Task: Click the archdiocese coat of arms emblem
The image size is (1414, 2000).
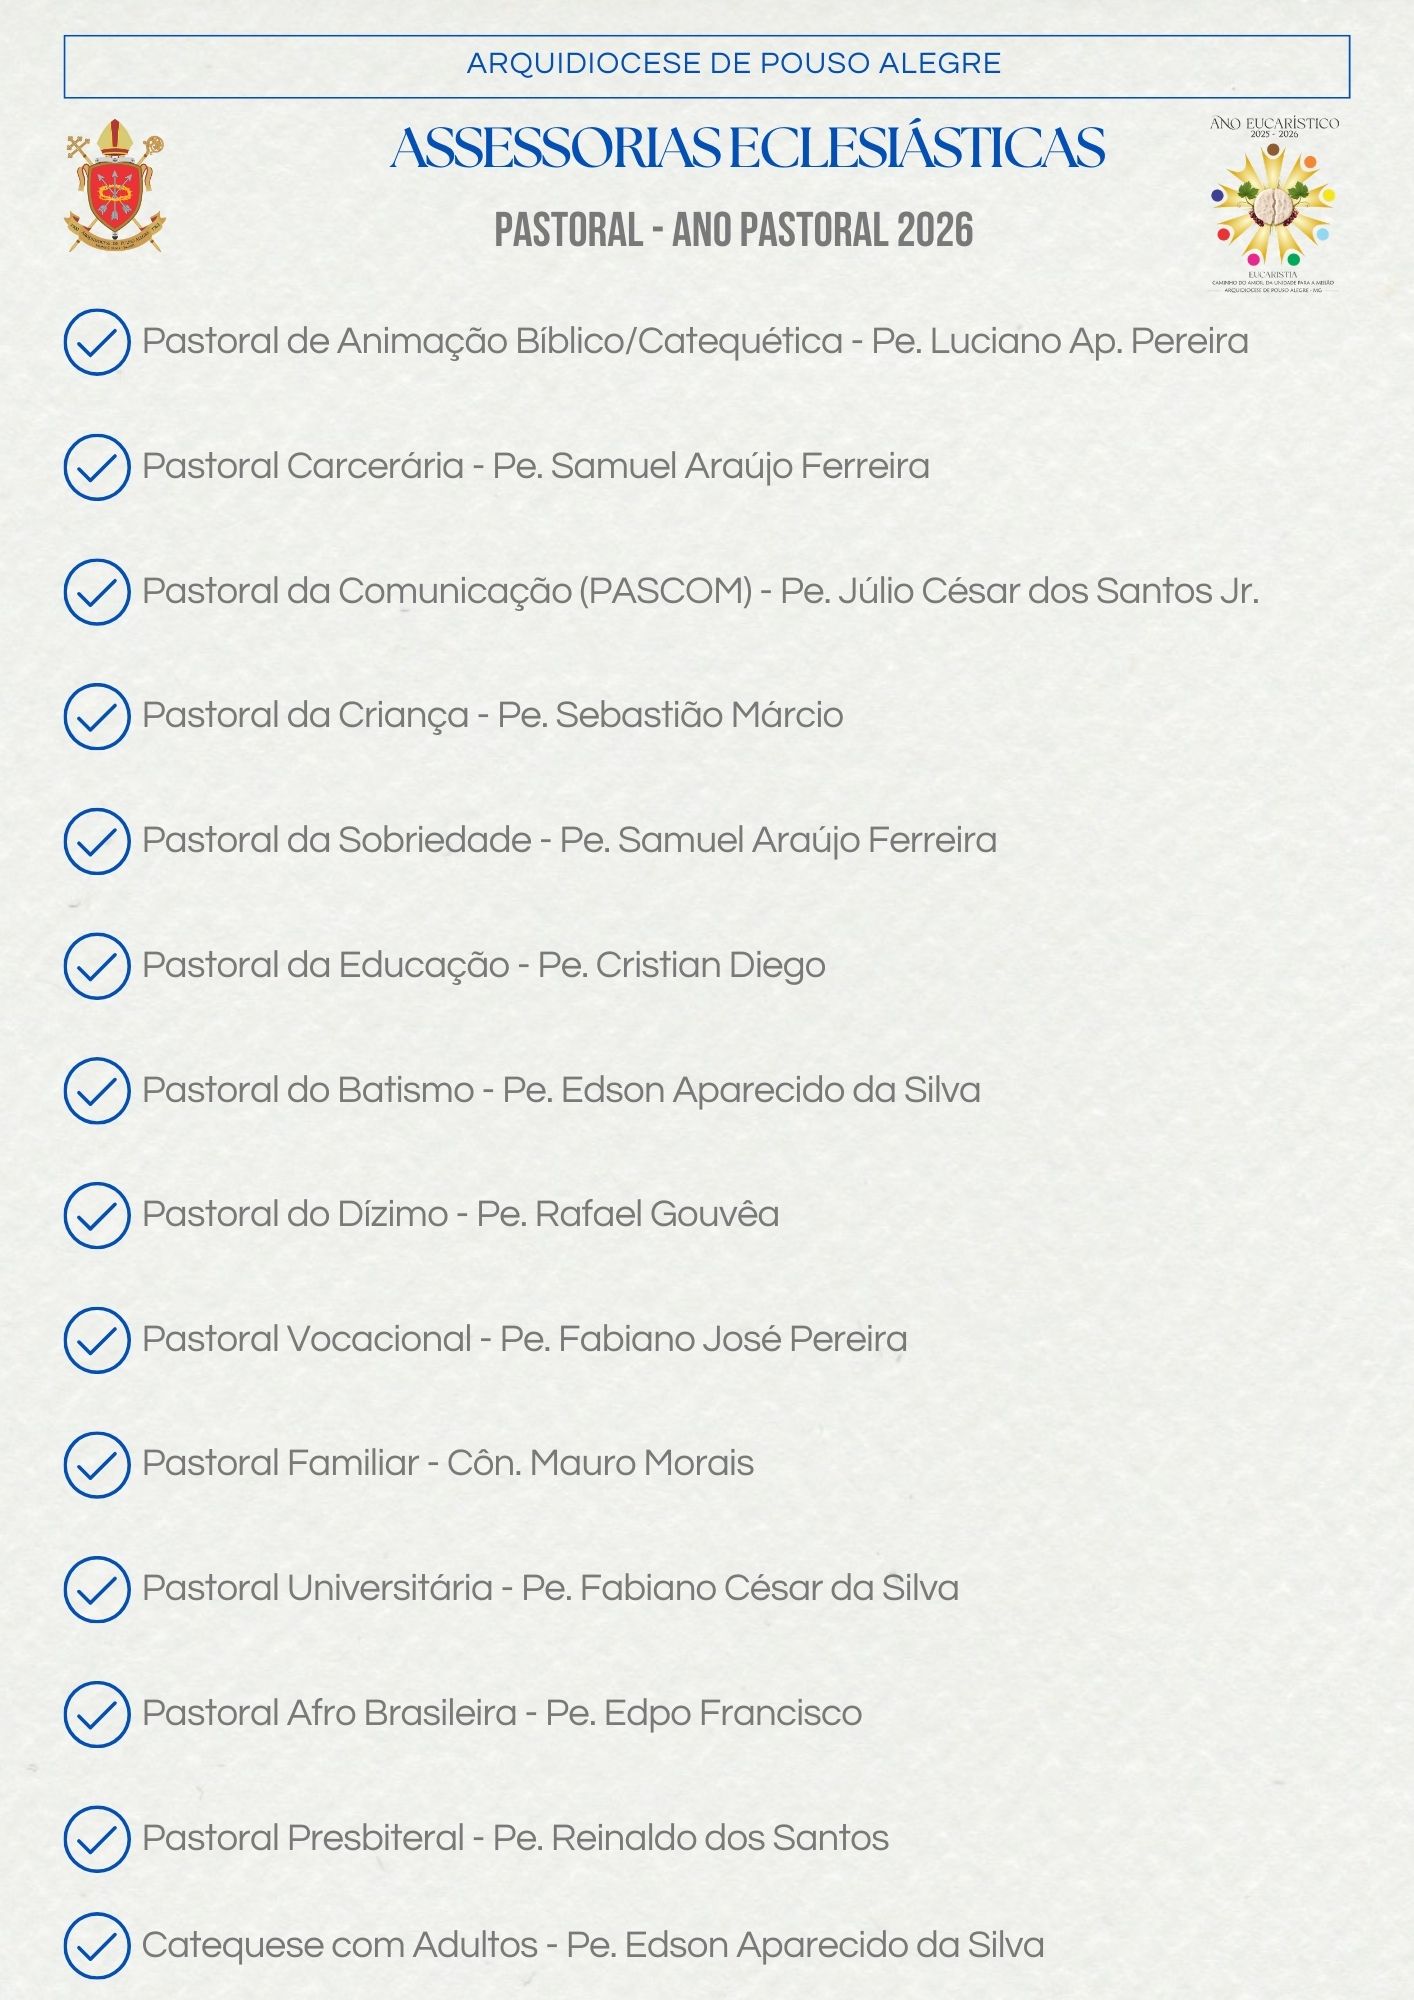Action: pos(115,186)
